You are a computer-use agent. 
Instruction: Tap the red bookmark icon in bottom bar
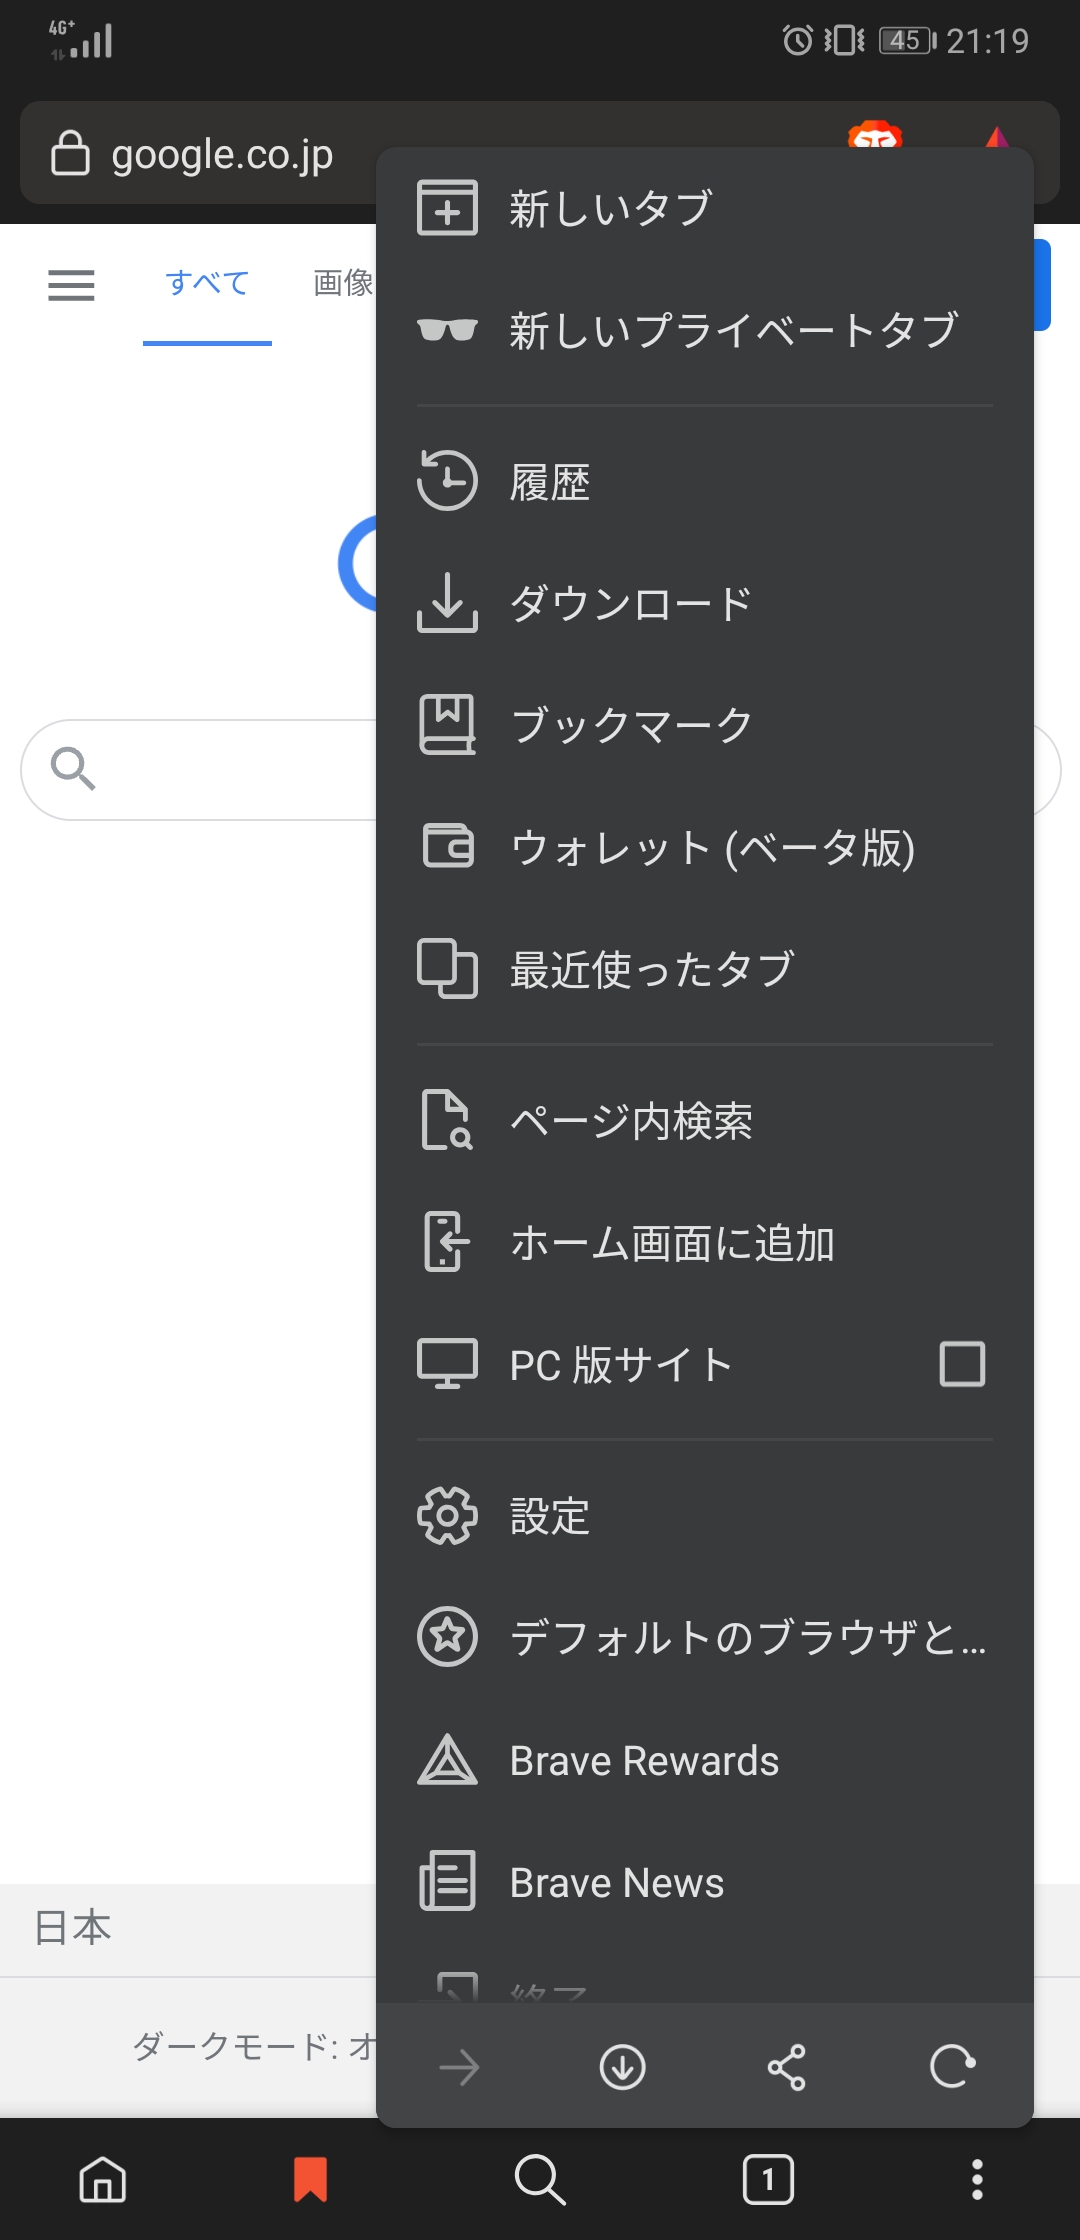click(x=310, y=2179)
